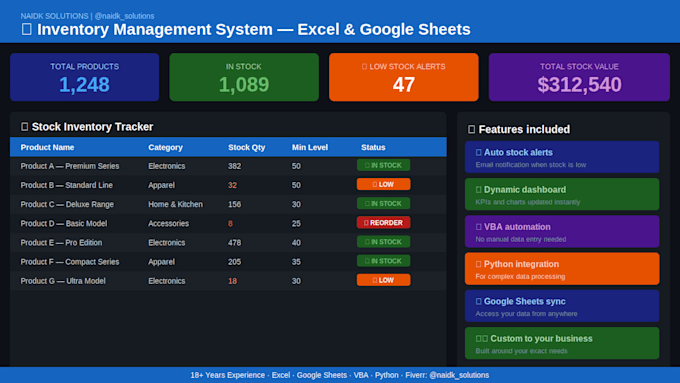The image size is (680, 383).
Task: Click red stock quantity 32
Action: pyautogui.click(x=232, y=185)
